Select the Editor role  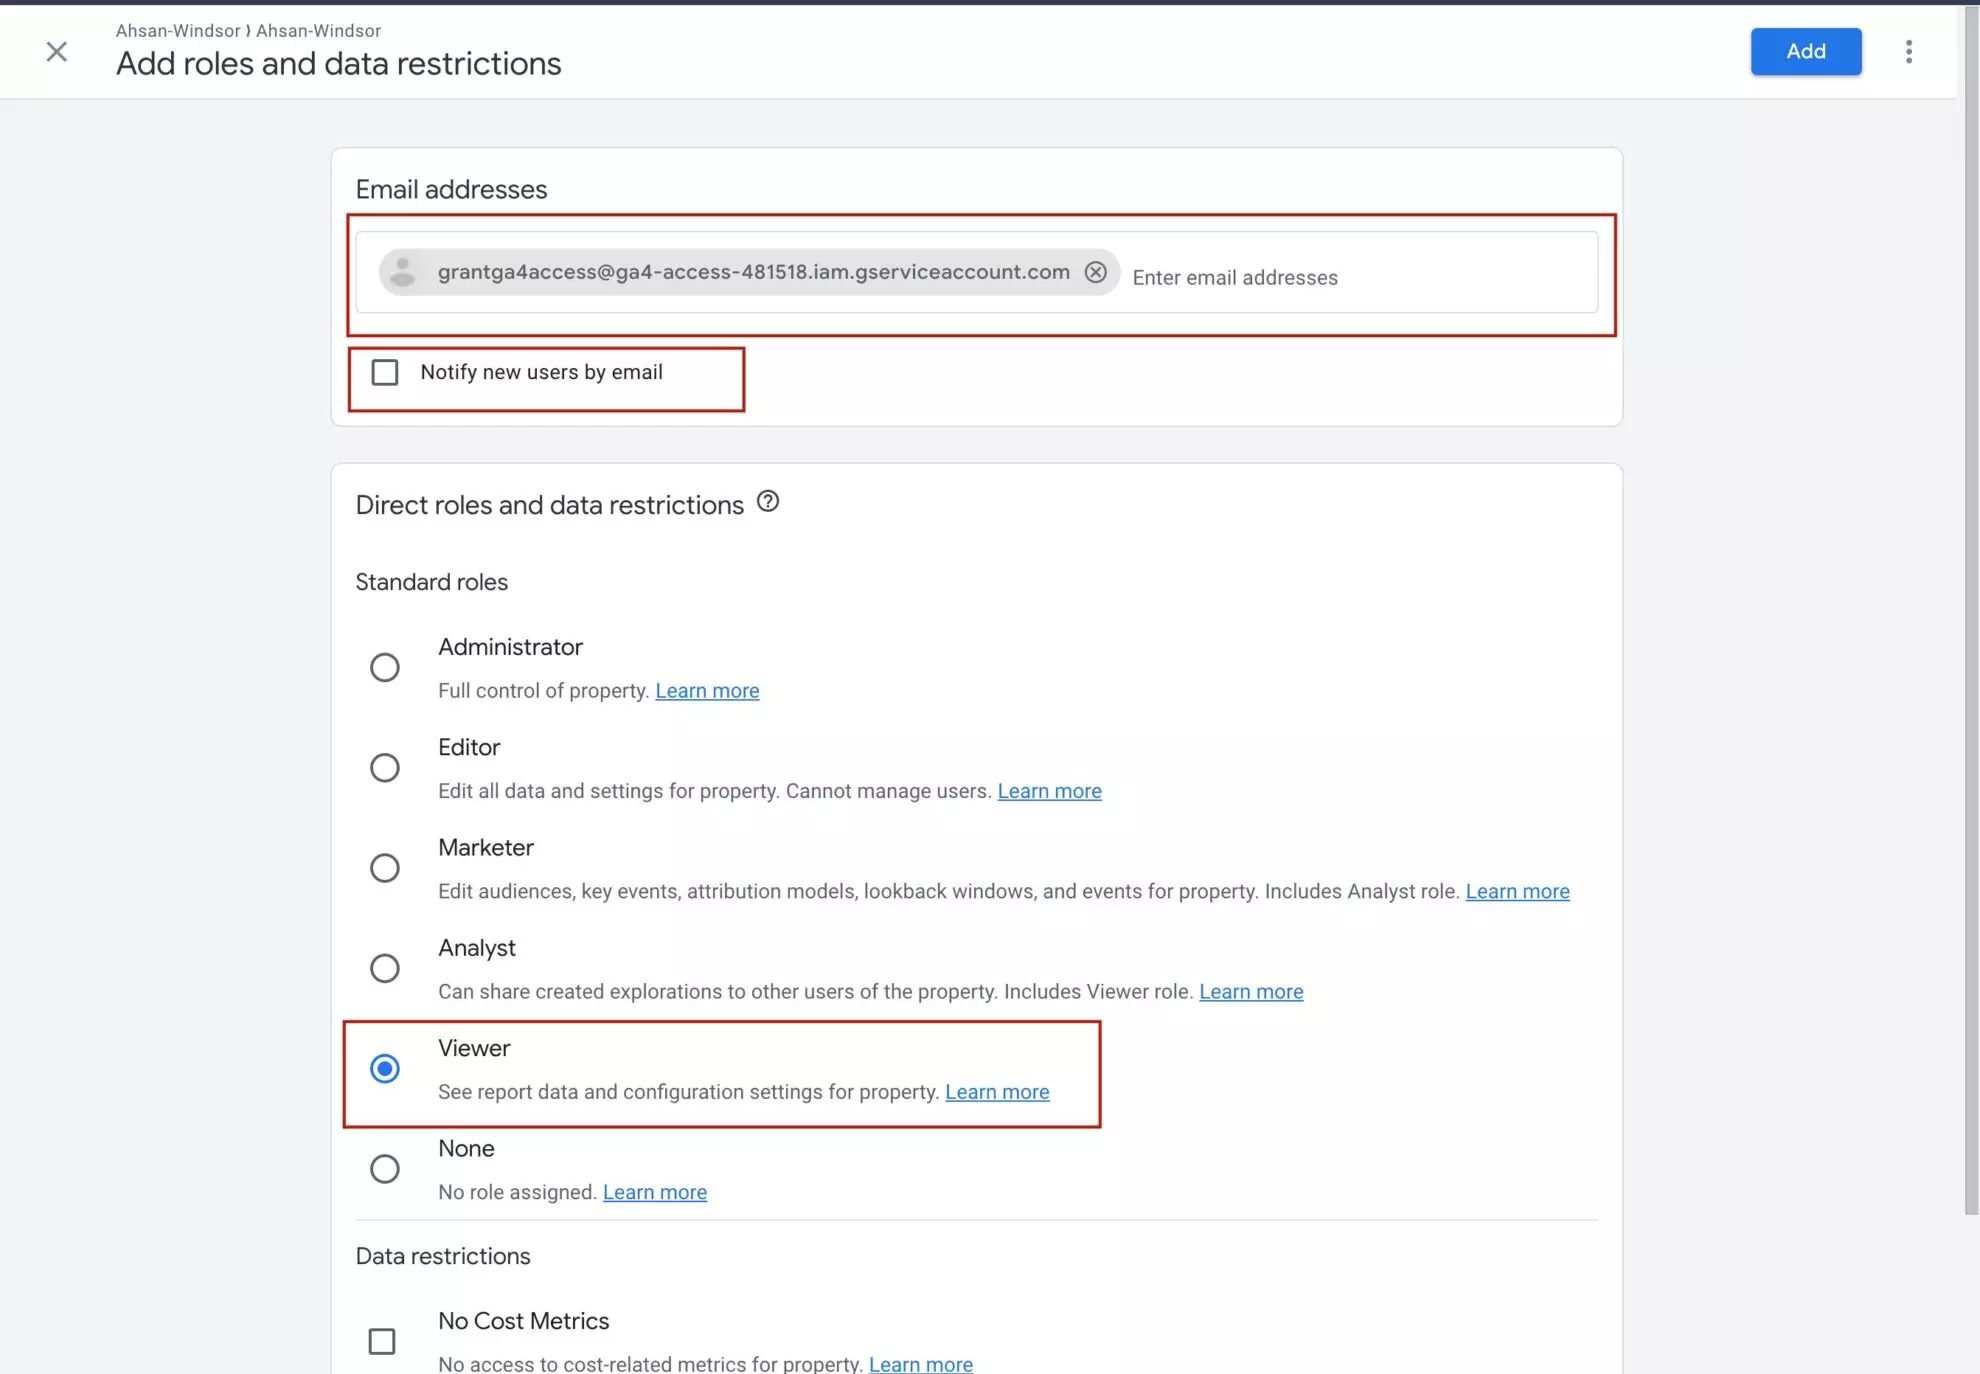click(385, 768)
